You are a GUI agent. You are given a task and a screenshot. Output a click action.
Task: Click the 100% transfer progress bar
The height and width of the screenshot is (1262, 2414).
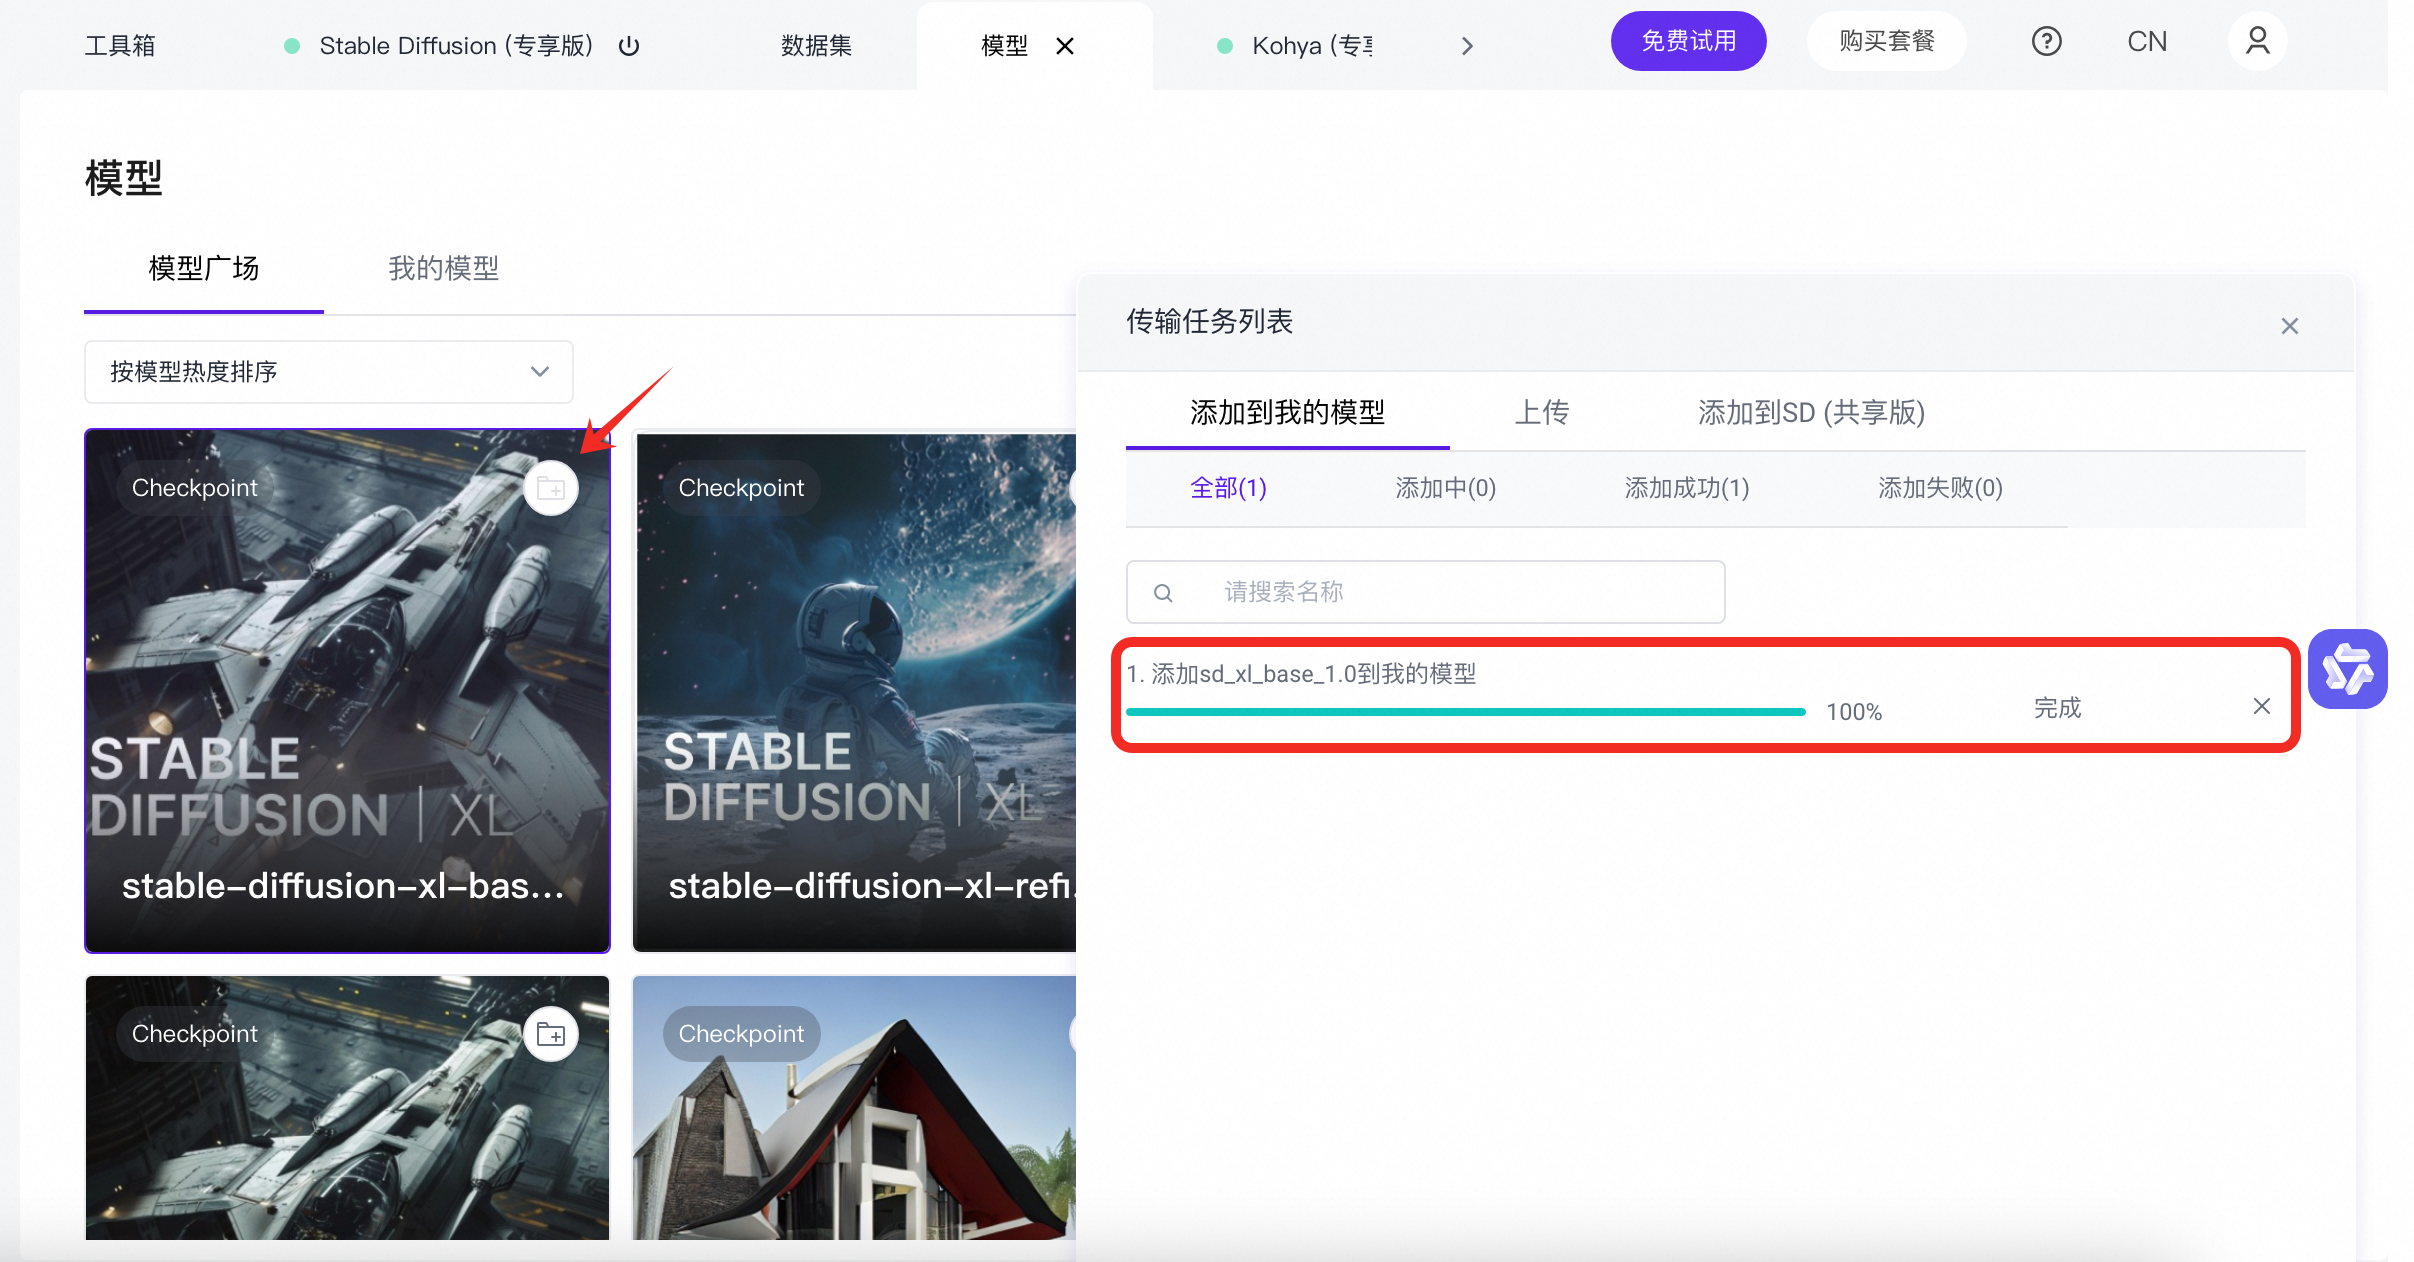tap(1465, 712)
